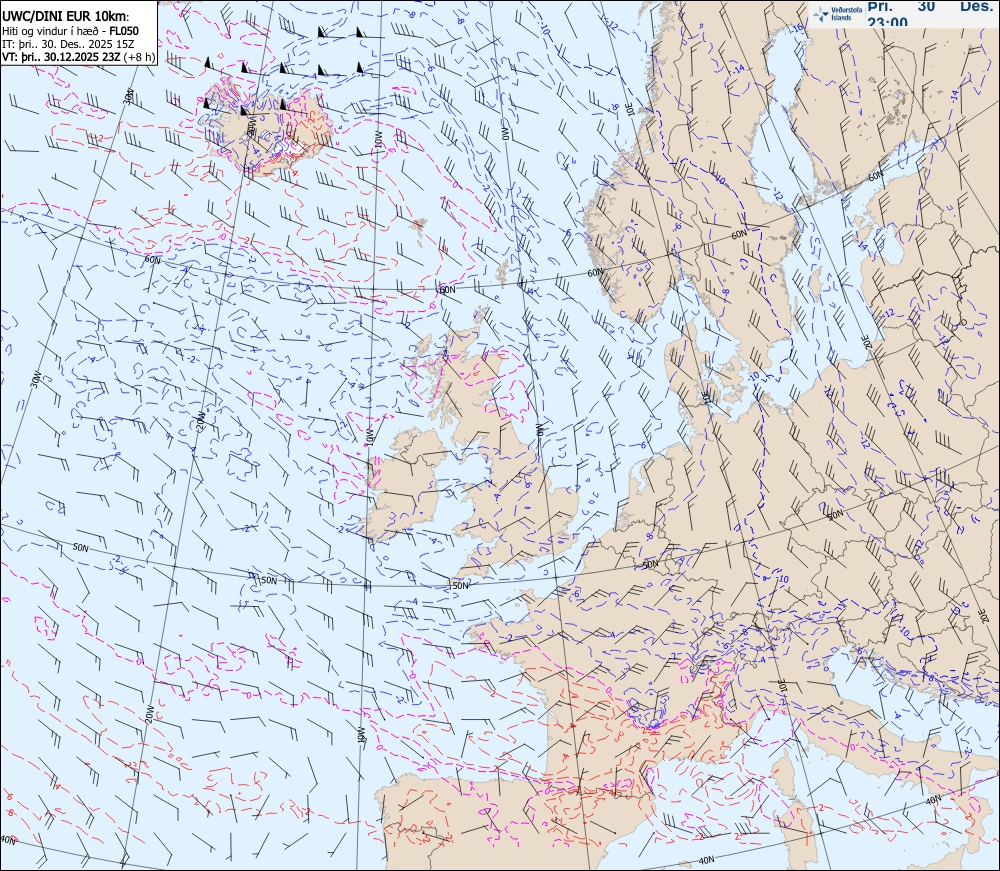1000x871 pixels.
Task: Click the '60N' label north of Scotland
Action: (x=448, y=289)
